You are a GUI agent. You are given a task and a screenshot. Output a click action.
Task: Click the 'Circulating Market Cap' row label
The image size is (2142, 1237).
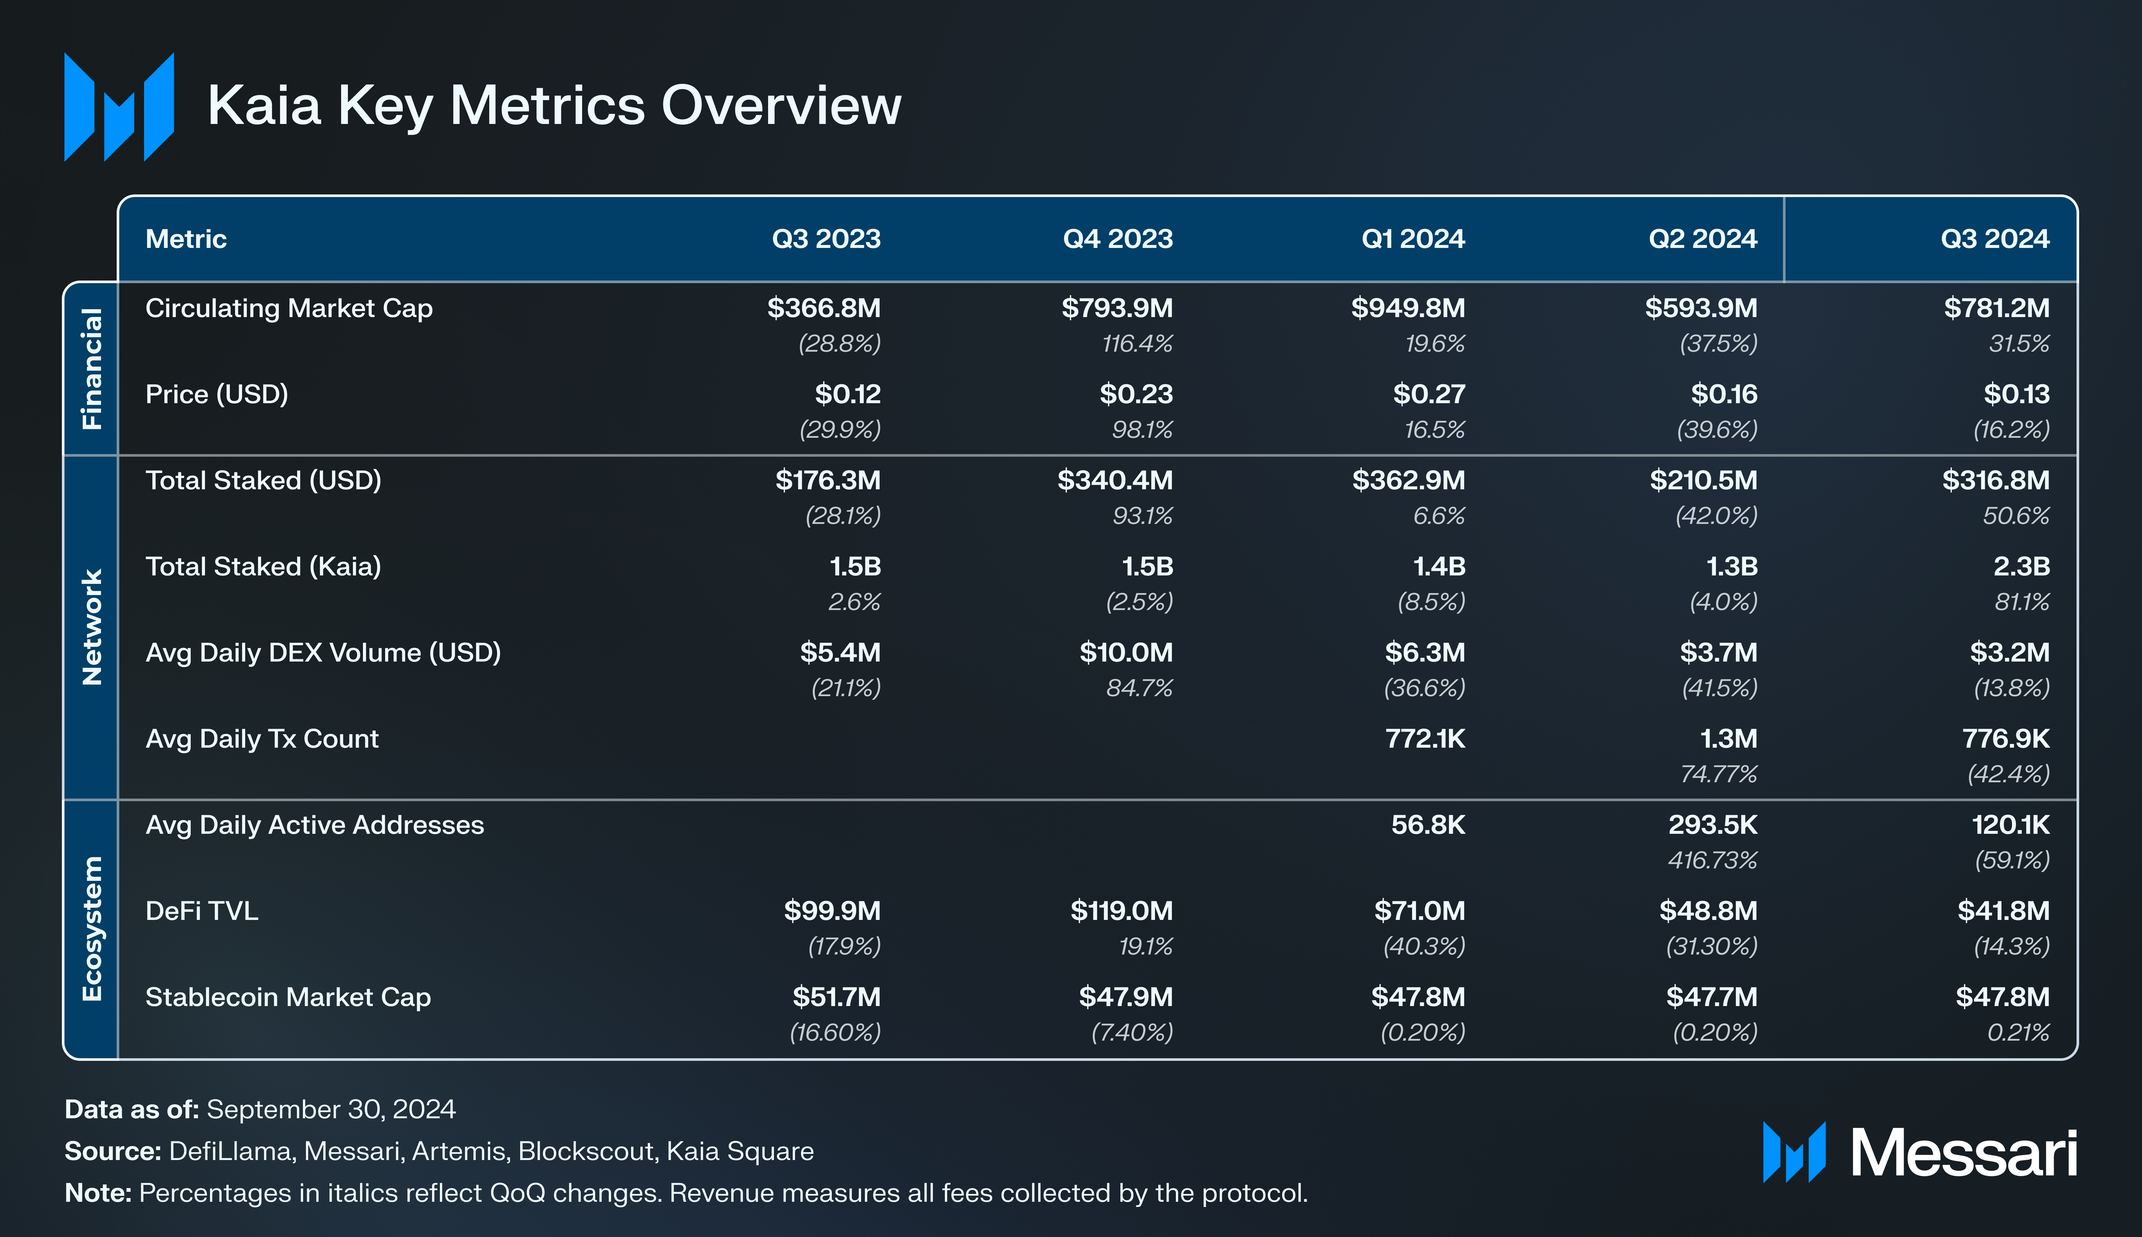click(x=289, y=309)
